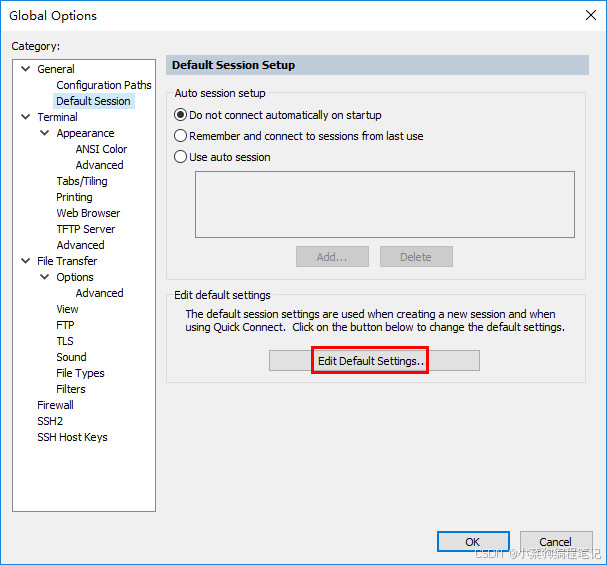Open Options under File Transfer

(x=75, y=277)
